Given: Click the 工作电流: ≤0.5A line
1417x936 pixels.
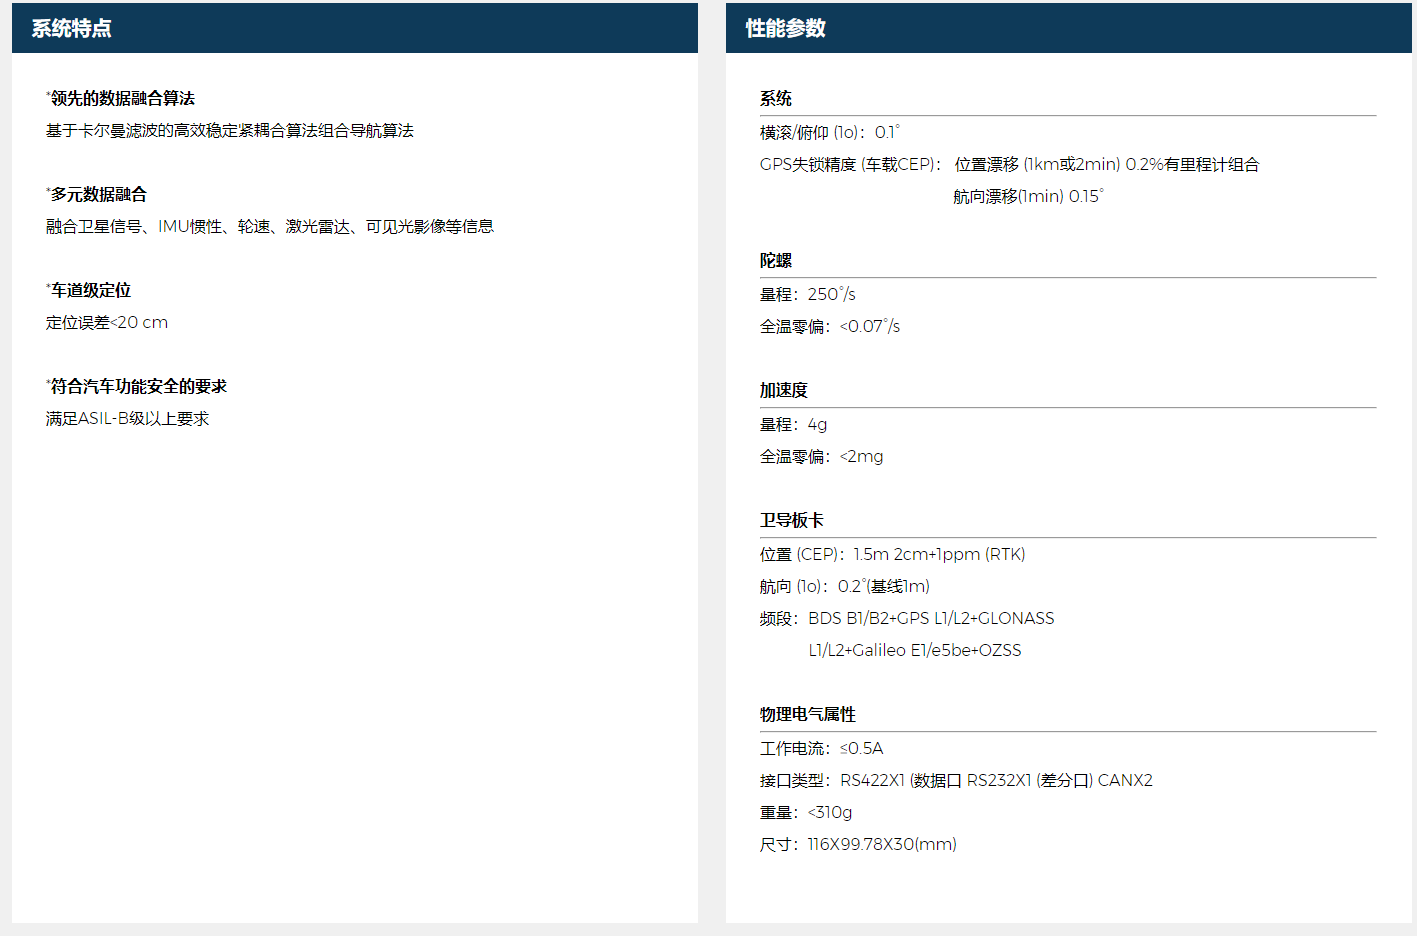Looking at the screenshot, I should pyautogui.click(x=822, y=748).
